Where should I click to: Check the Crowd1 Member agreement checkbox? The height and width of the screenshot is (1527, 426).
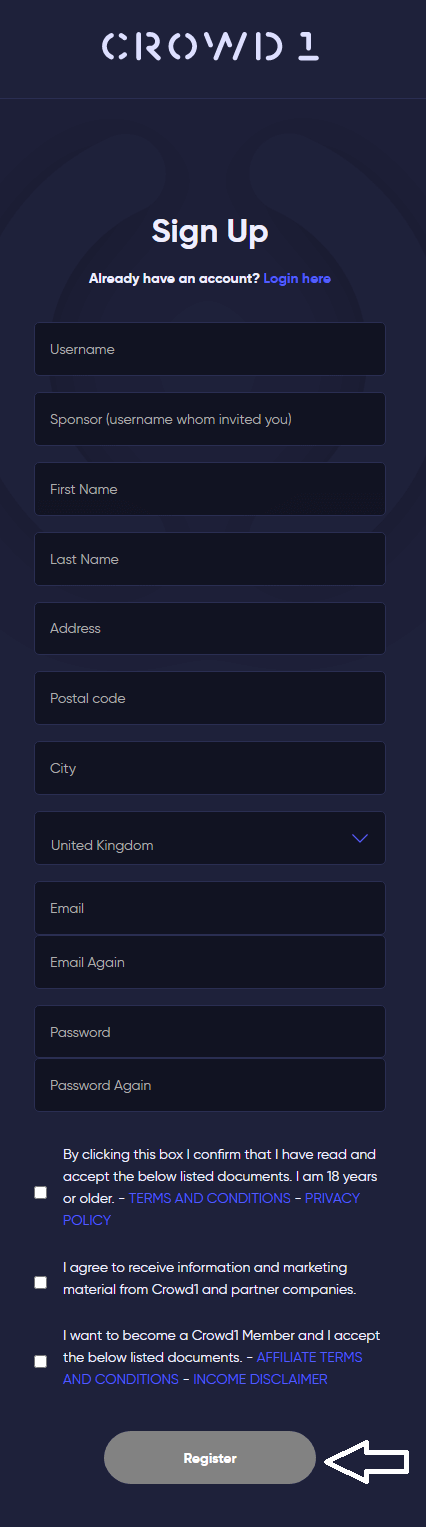coord(40,1361)
